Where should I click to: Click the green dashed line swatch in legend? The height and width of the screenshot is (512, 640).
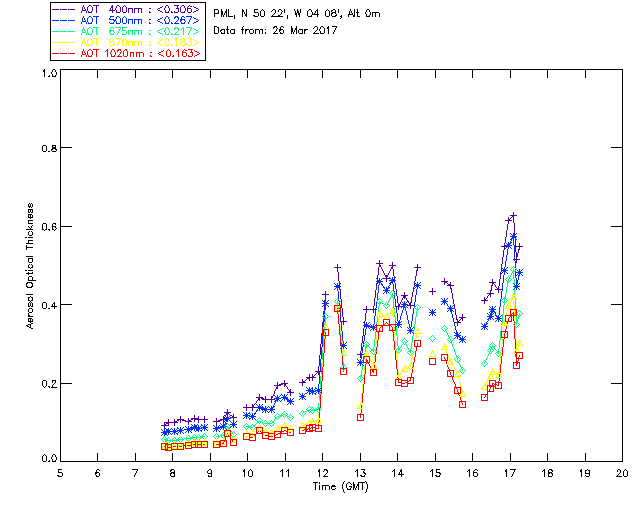(64, 31)
